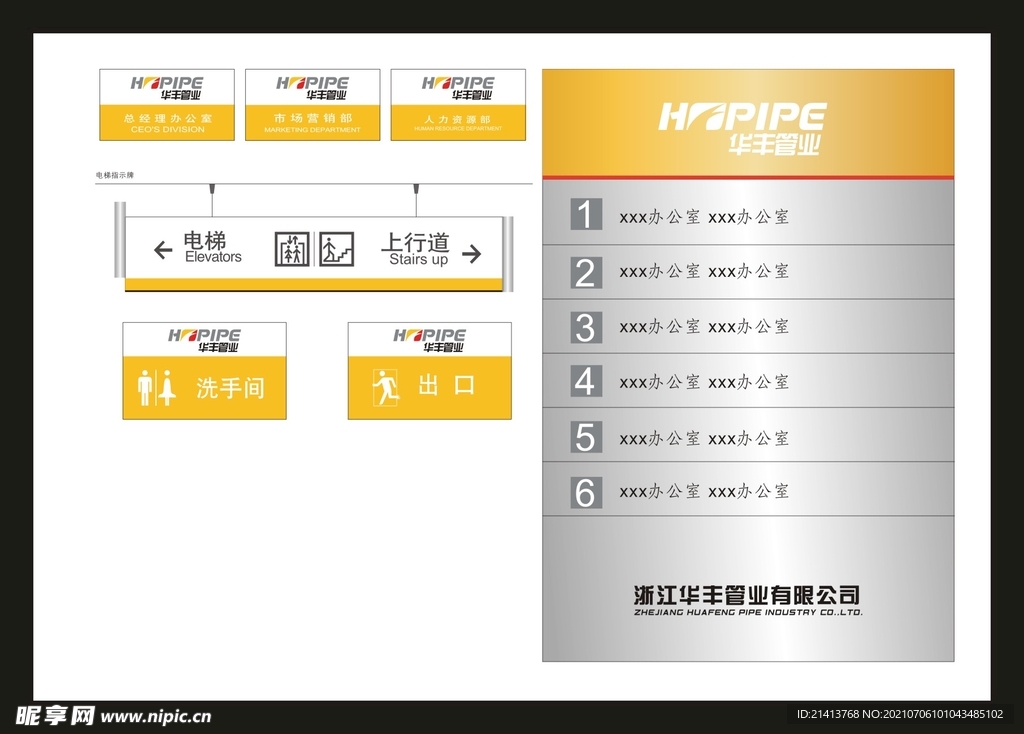Click the 电梯指示牌 caption
The height and width of the screenshot is (734, 1024).
115,175
